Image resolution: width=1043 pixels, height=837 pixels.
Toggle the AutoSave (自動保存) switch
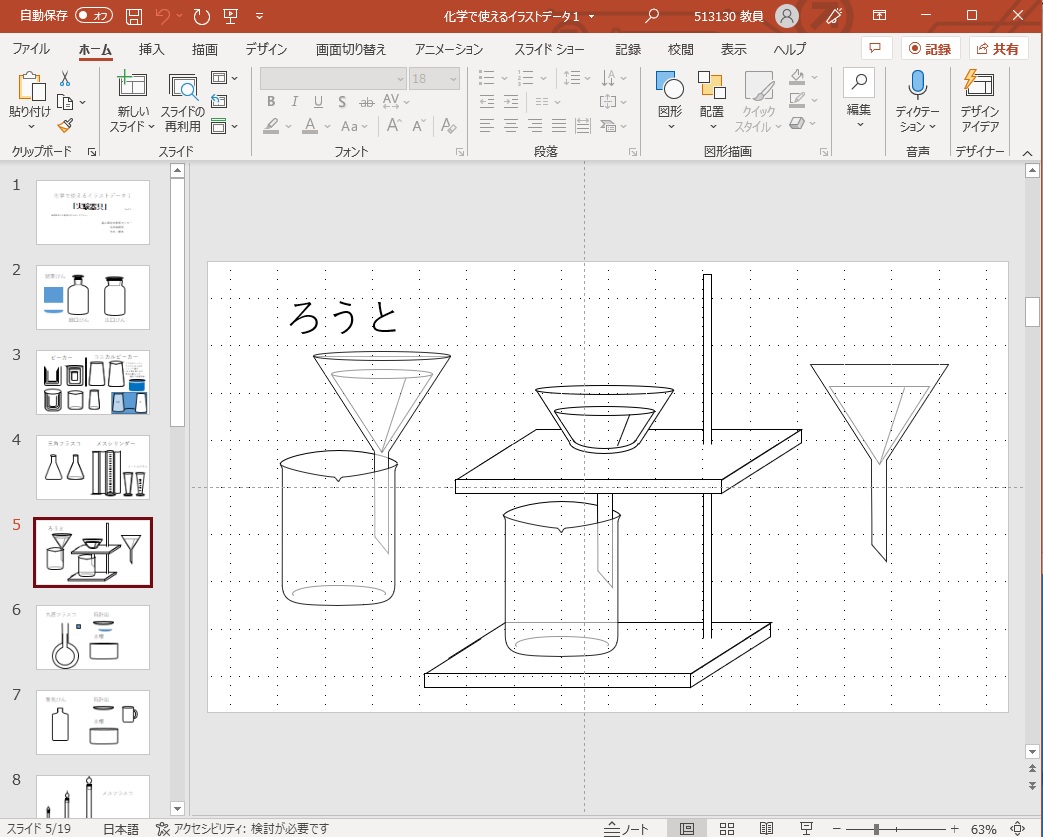point(95,16)
